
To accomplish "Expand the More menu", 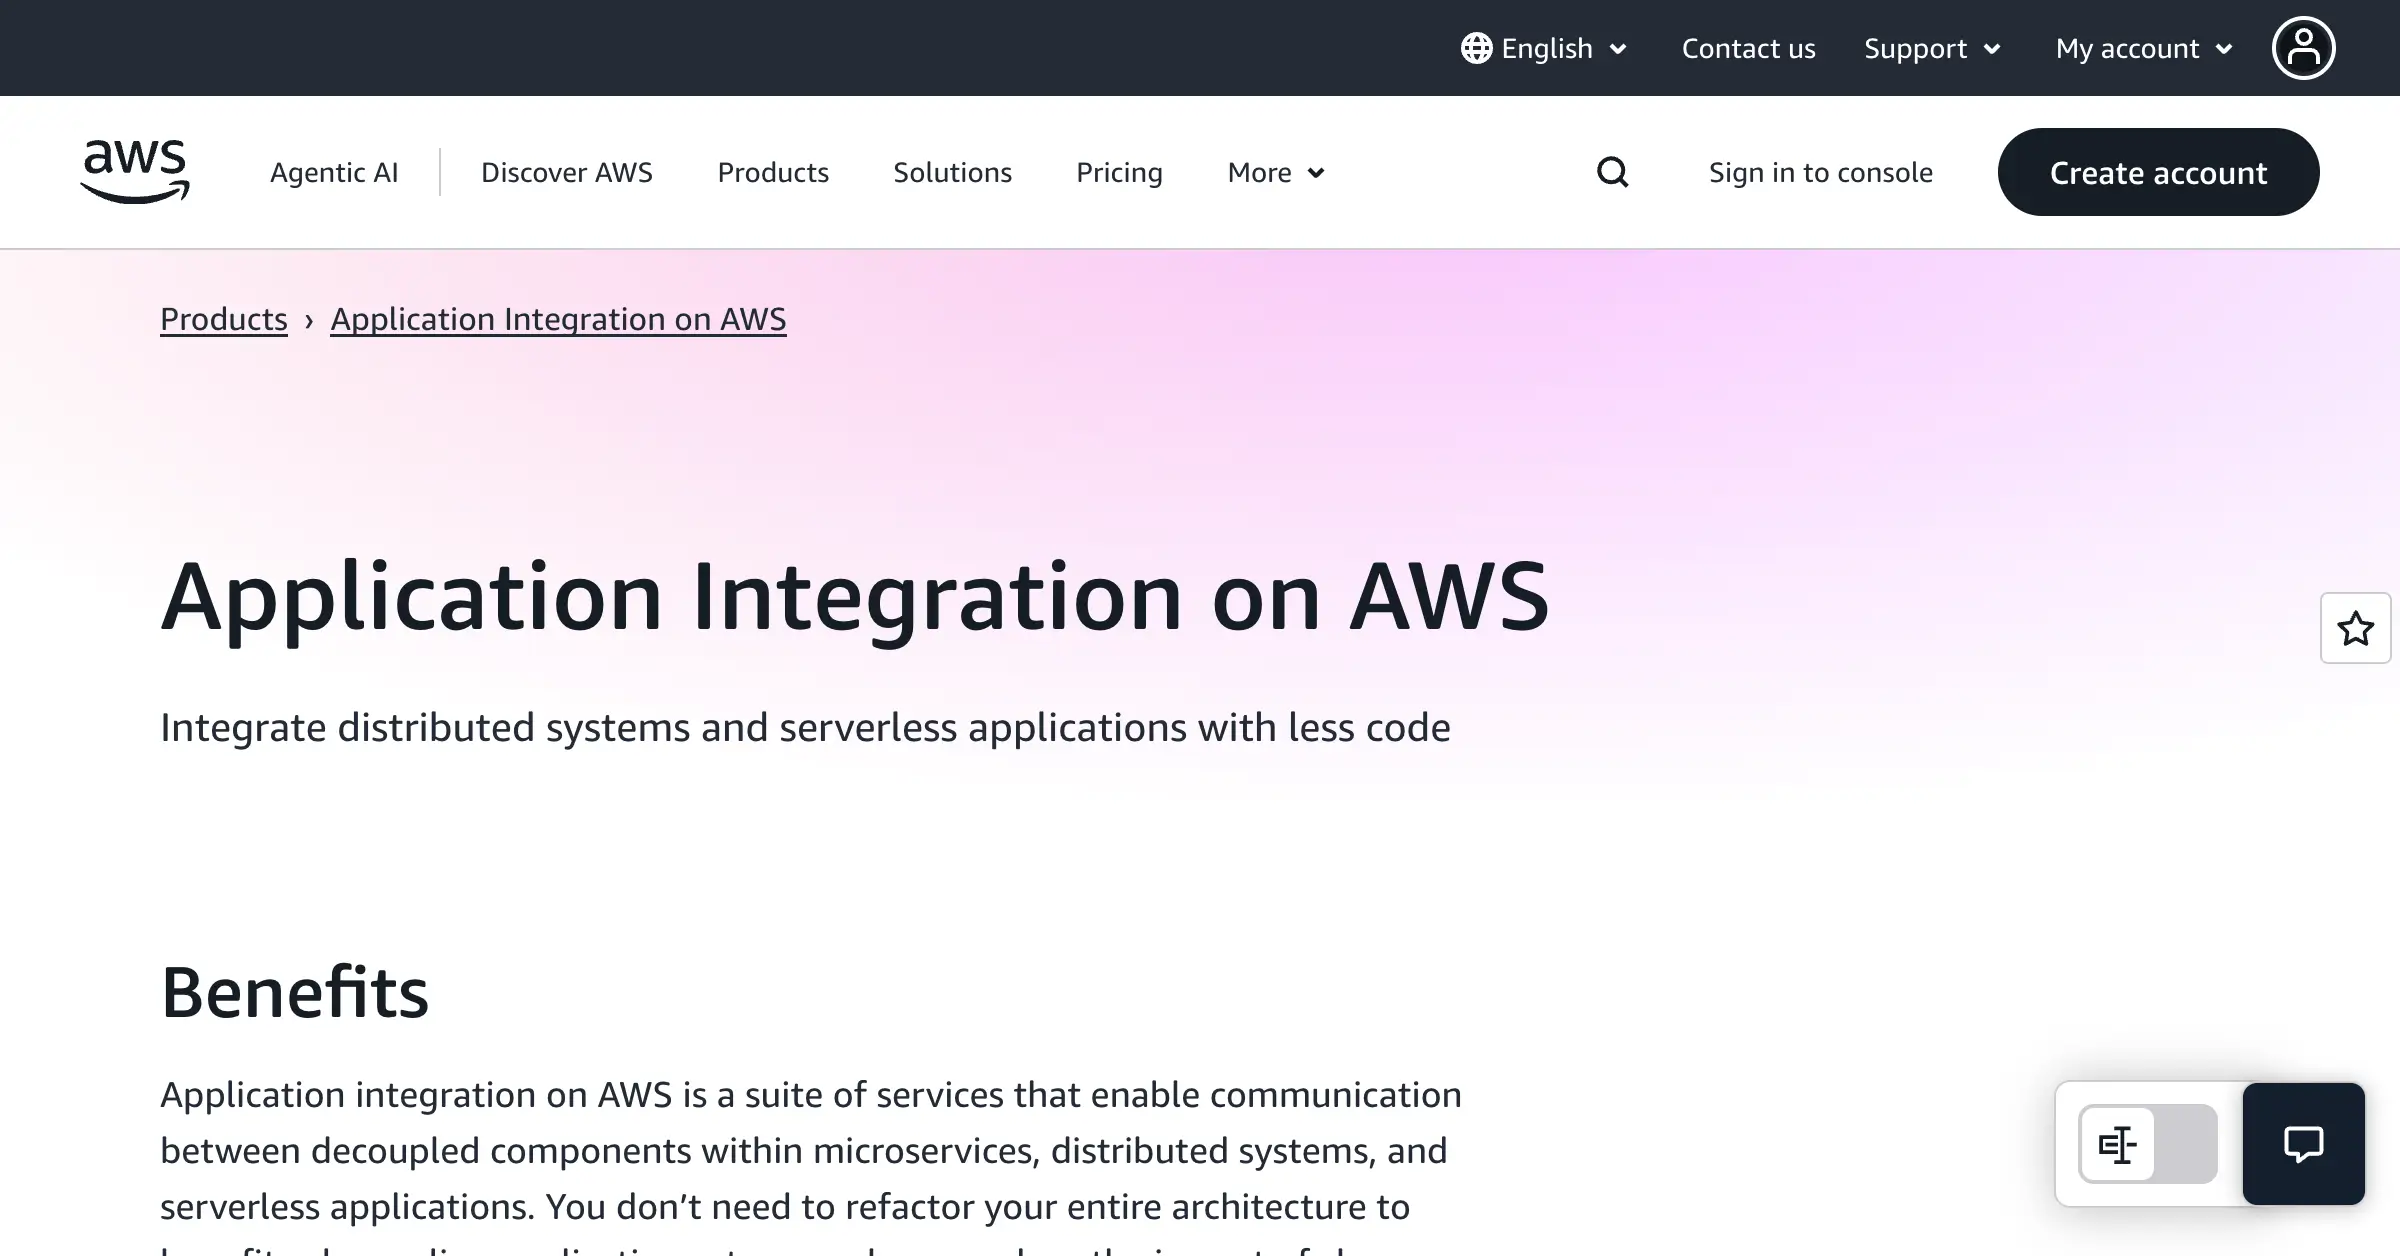I will pos(1276,172).
